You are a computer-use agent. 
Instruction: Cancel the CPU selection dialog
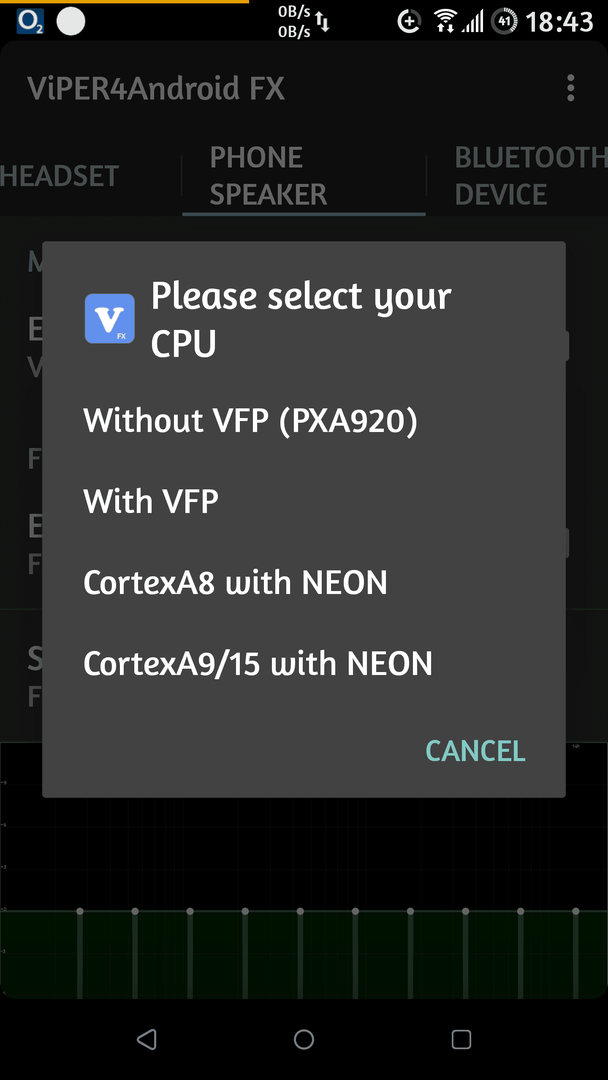coord(475,751)
